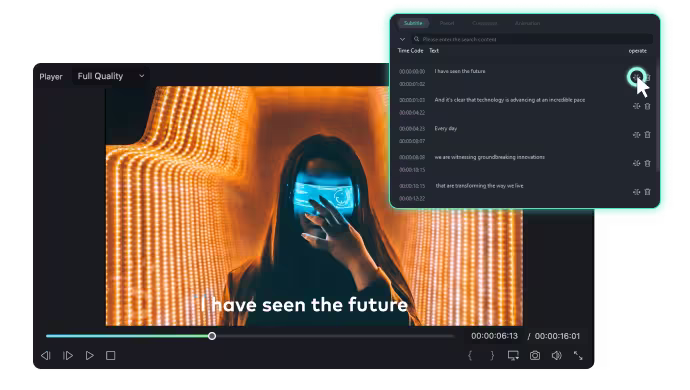Split the 'we are witnessing' subtitle row
Viewport: 690px width, 390px height.
[636, 163]
